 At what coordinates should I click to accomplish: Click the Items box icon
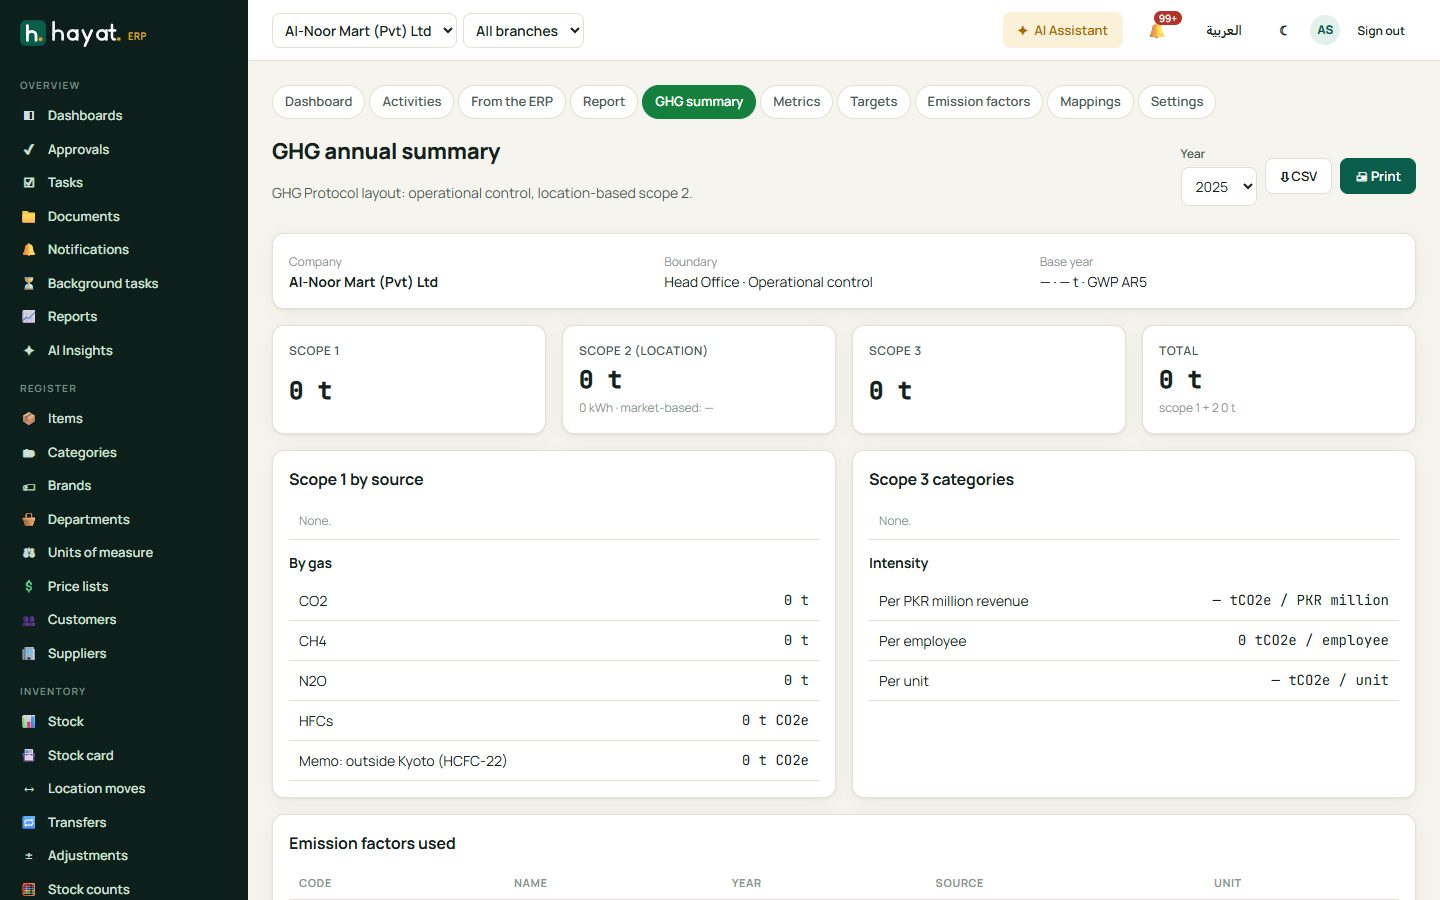pos(29,419)
